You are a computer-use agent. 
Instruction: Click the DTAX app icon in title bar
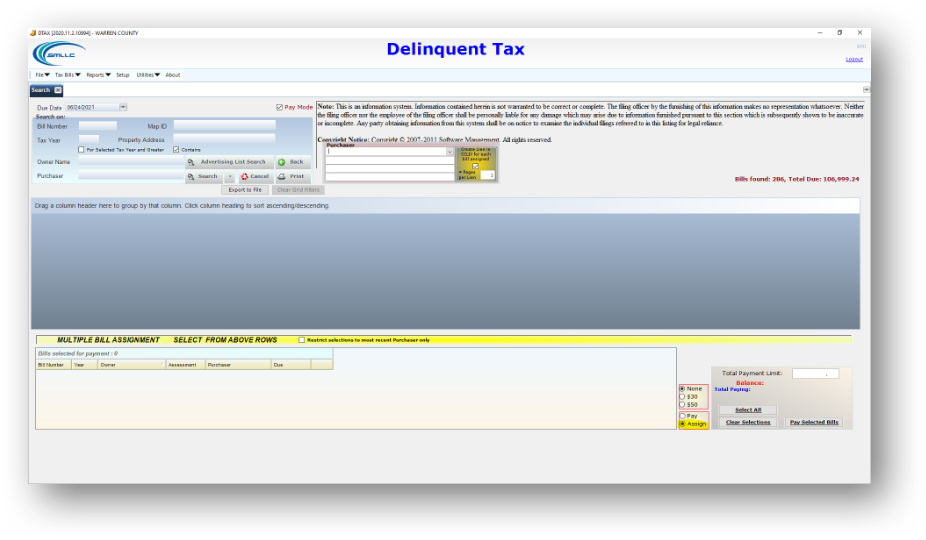pyautogui.click(x=33, y=32)
